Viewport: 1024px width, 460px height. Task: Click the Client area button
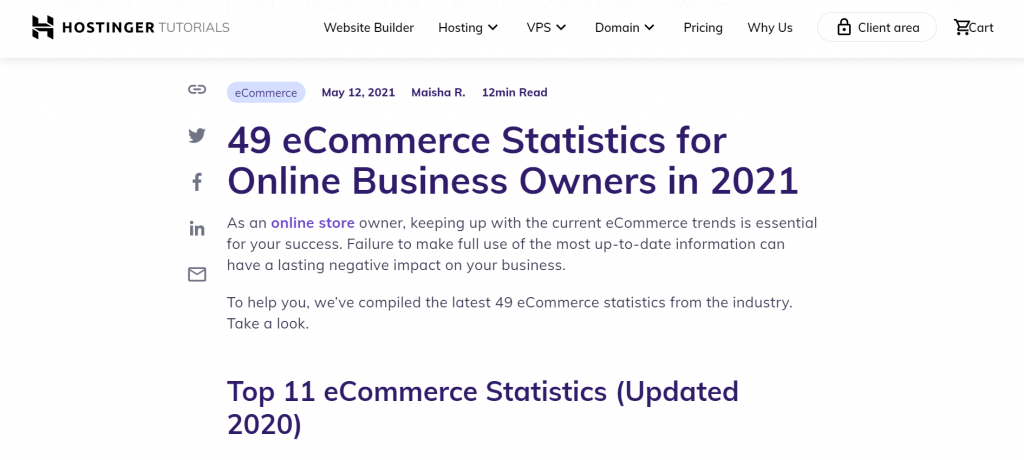(x=877, y=27)
